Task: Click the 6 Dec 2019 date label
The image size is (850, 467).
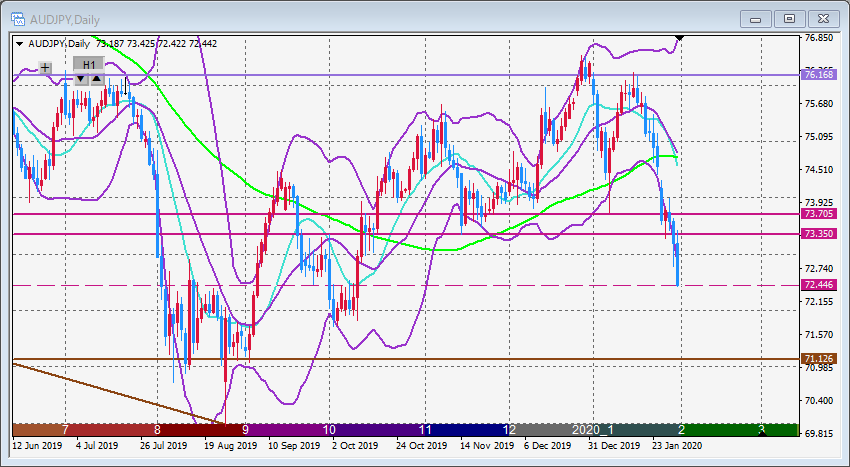Action: tap(548, 446)
